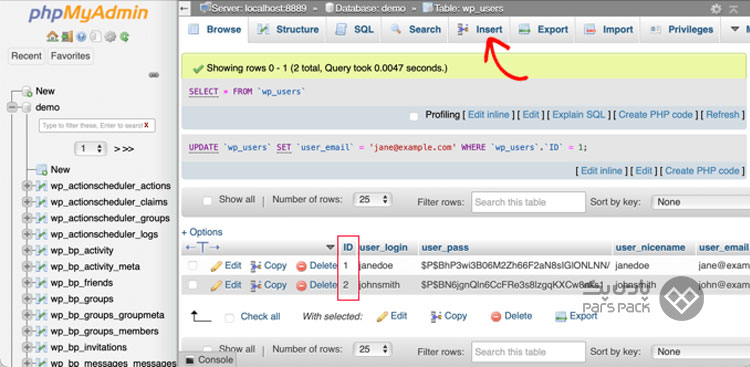Open the Export tab
This screenshot has width=750, height=367.
click(x=543, y=30)
